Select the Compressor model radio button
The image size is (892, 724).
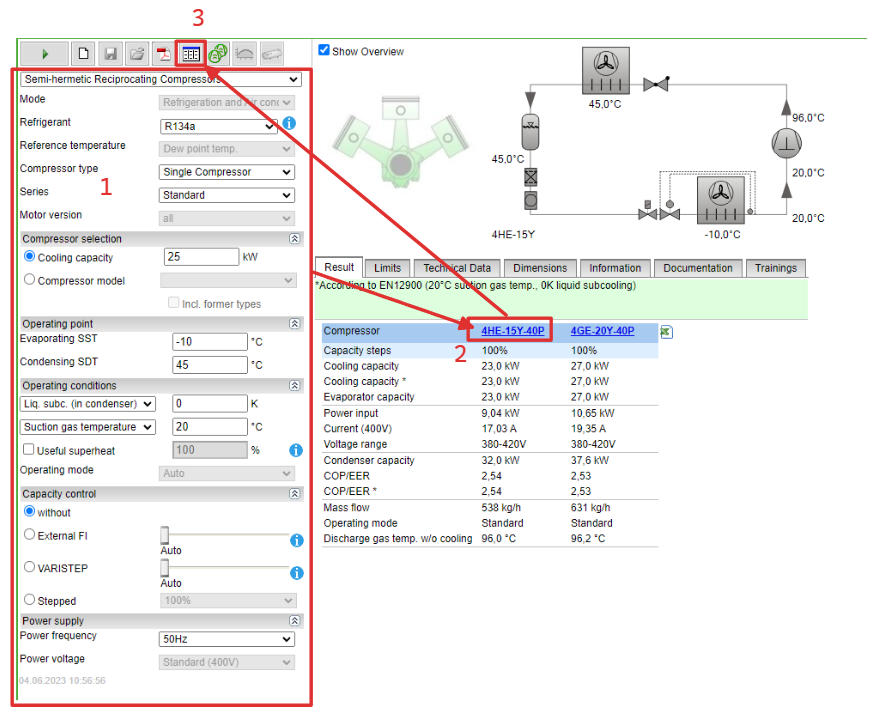click(x=30, y=280)
